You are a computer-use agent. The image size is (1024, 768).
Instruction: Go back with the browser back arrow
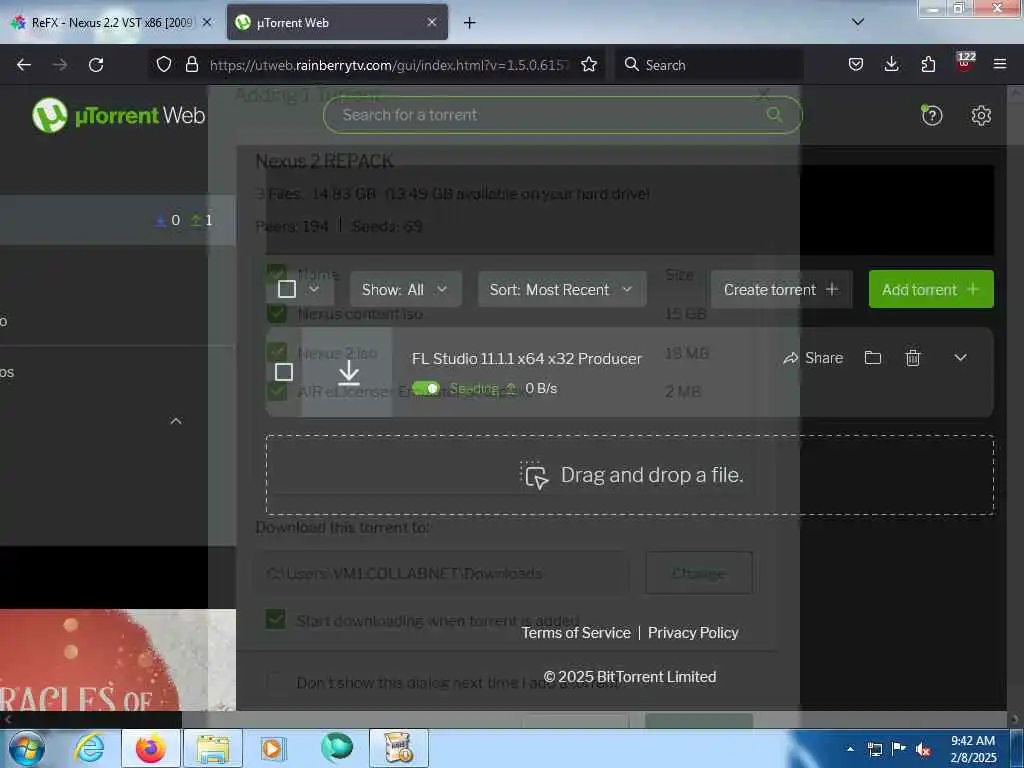point(24,65)
